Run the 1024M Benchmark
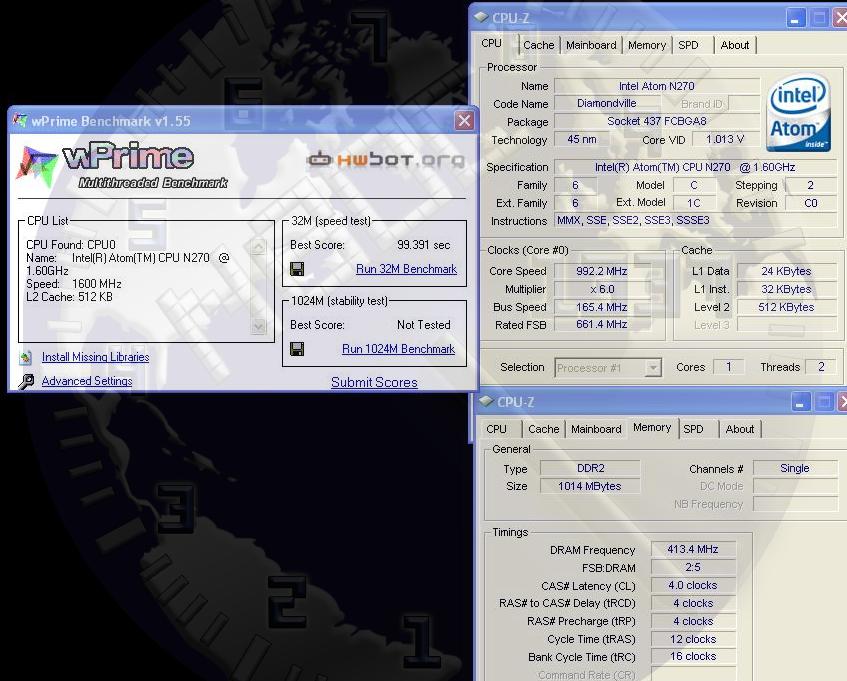The width and height of the screenshot is (847, 681). [x=398, y=349]
